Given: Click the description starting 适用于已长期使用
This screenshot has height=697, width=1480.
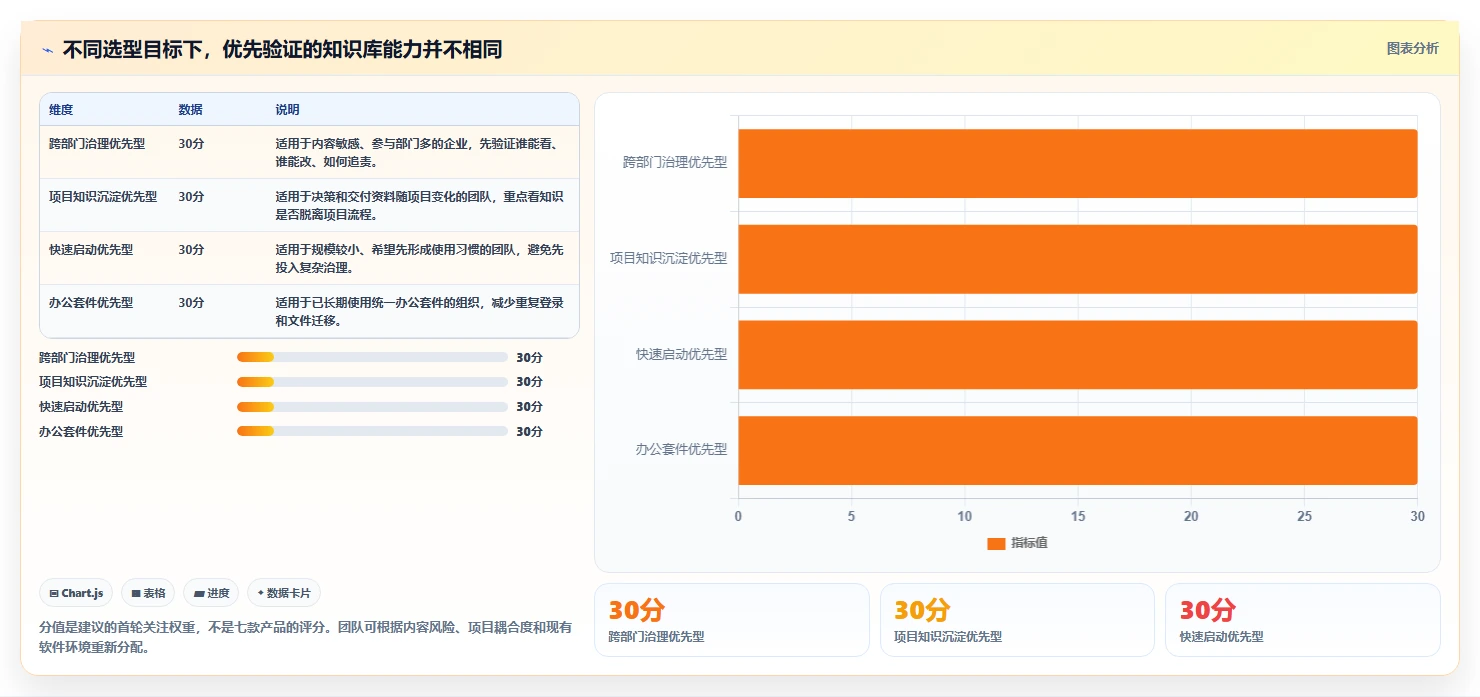Looking at the screenshot, I should [420, 312].
